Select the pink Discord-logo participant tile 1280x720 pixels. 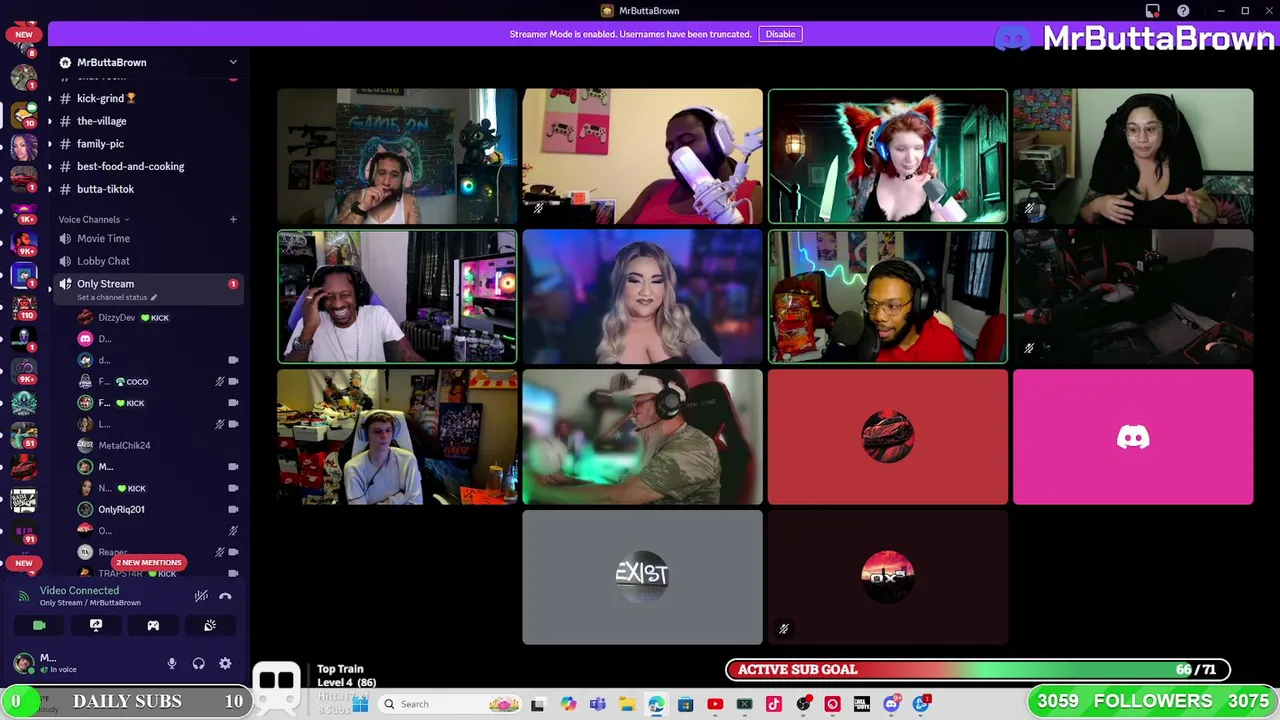pos(1133,437)
